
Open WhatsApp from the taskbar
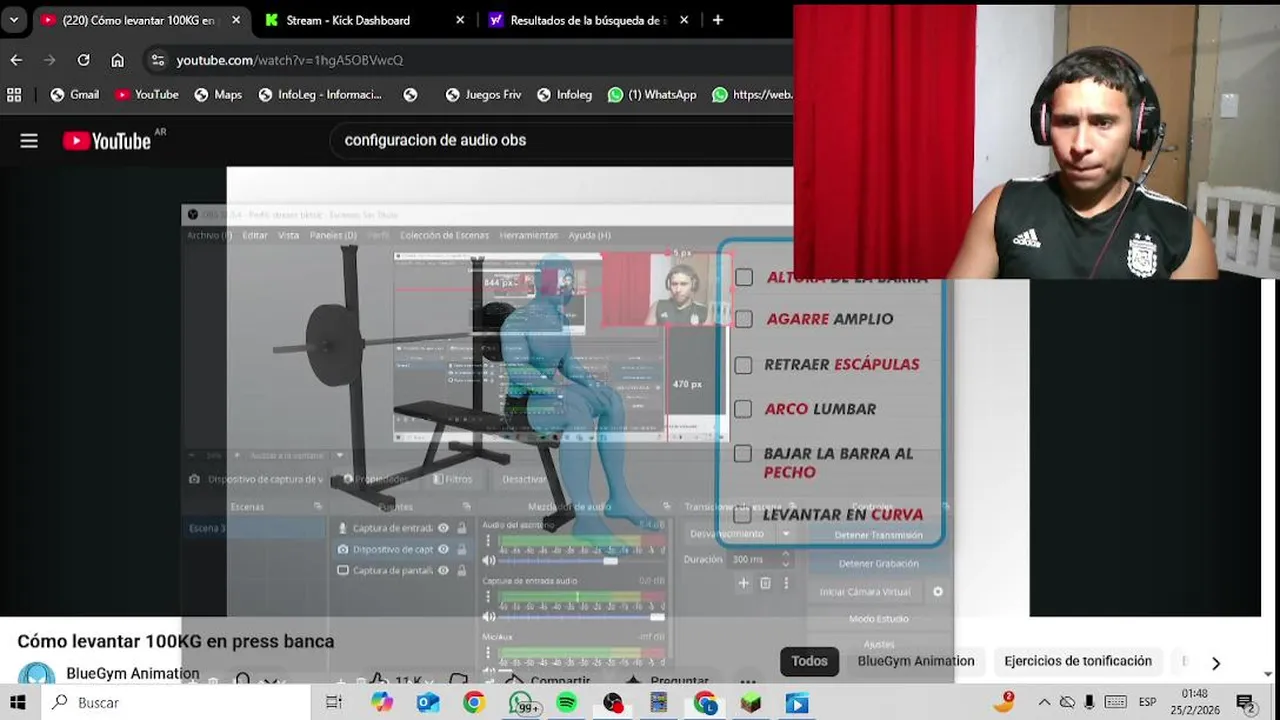521,703
